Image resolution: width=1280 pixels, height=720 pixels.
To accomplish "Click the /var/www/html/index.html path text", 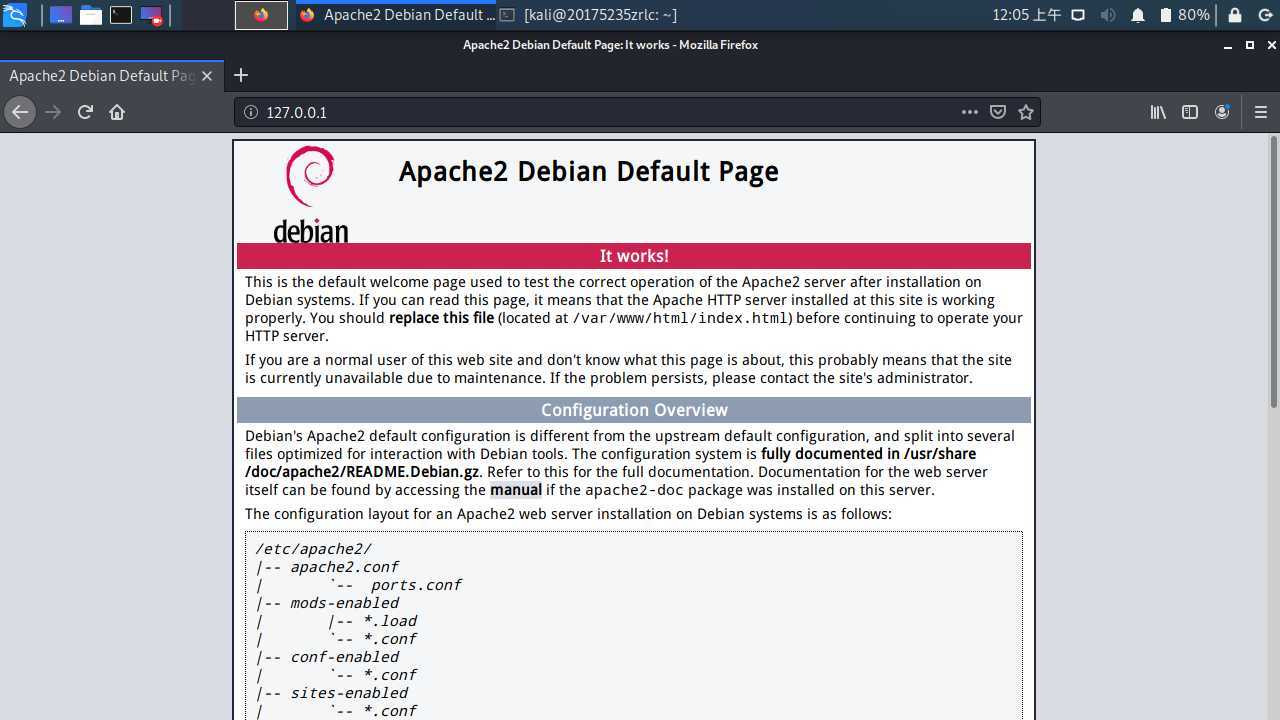I will pos(680,318).
